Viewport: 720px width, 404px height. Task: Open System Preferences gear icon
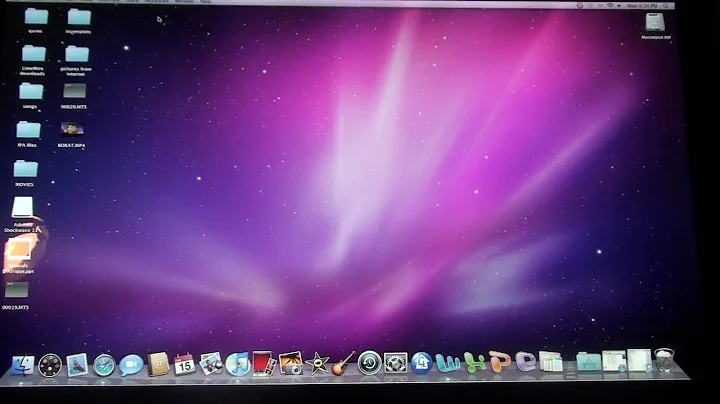395,363
